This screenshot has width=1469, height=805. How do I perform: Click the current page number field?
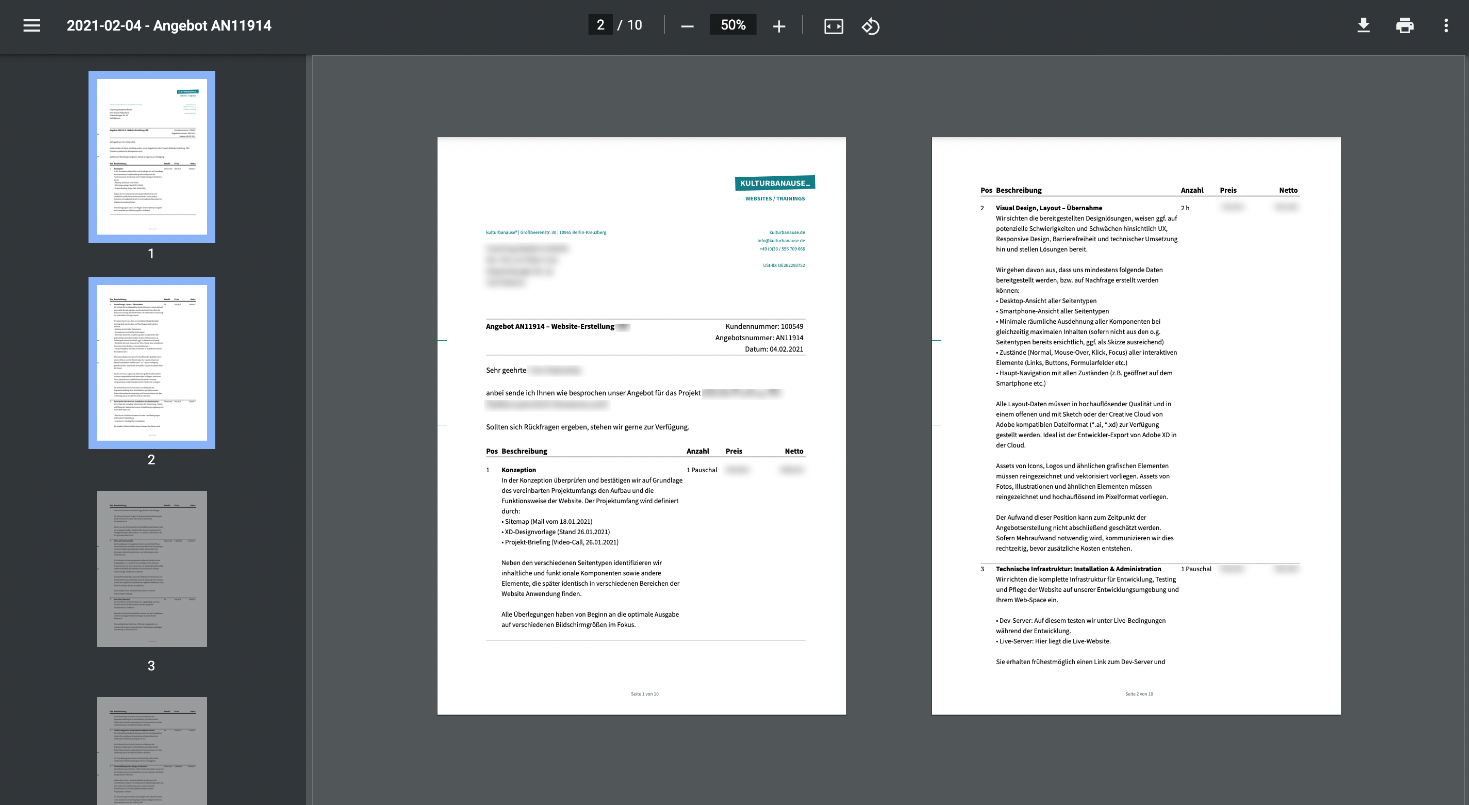(x=600, y=25)
